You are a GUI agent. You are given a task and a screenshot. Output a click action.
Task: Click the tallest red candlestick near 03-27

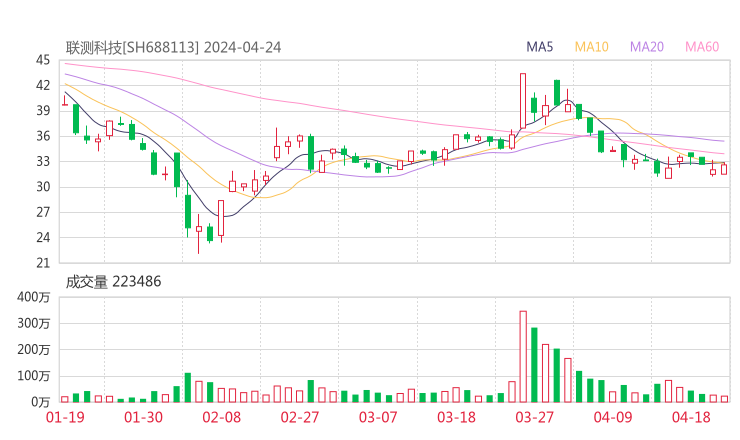(x=523, y=101)
